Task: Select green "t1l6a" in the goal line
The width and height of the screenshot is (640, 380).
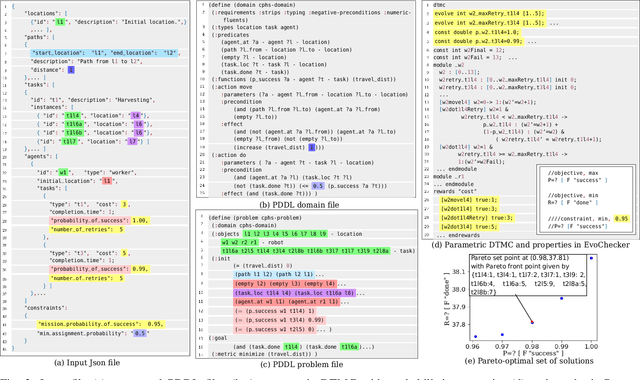Action: pyautogui.click(x=349, y=347)
